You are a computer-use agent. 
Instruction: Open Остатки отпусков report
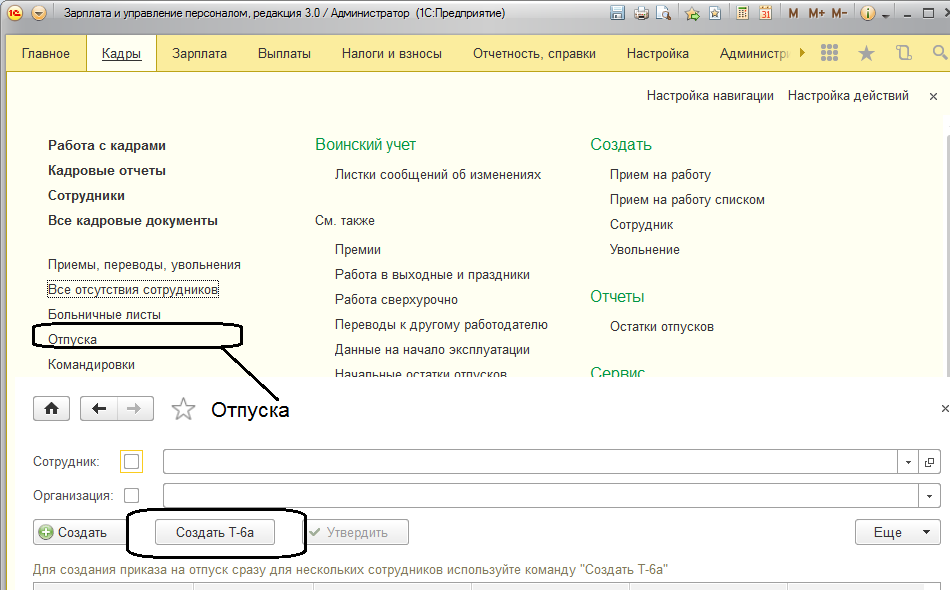tap(662, 326)
